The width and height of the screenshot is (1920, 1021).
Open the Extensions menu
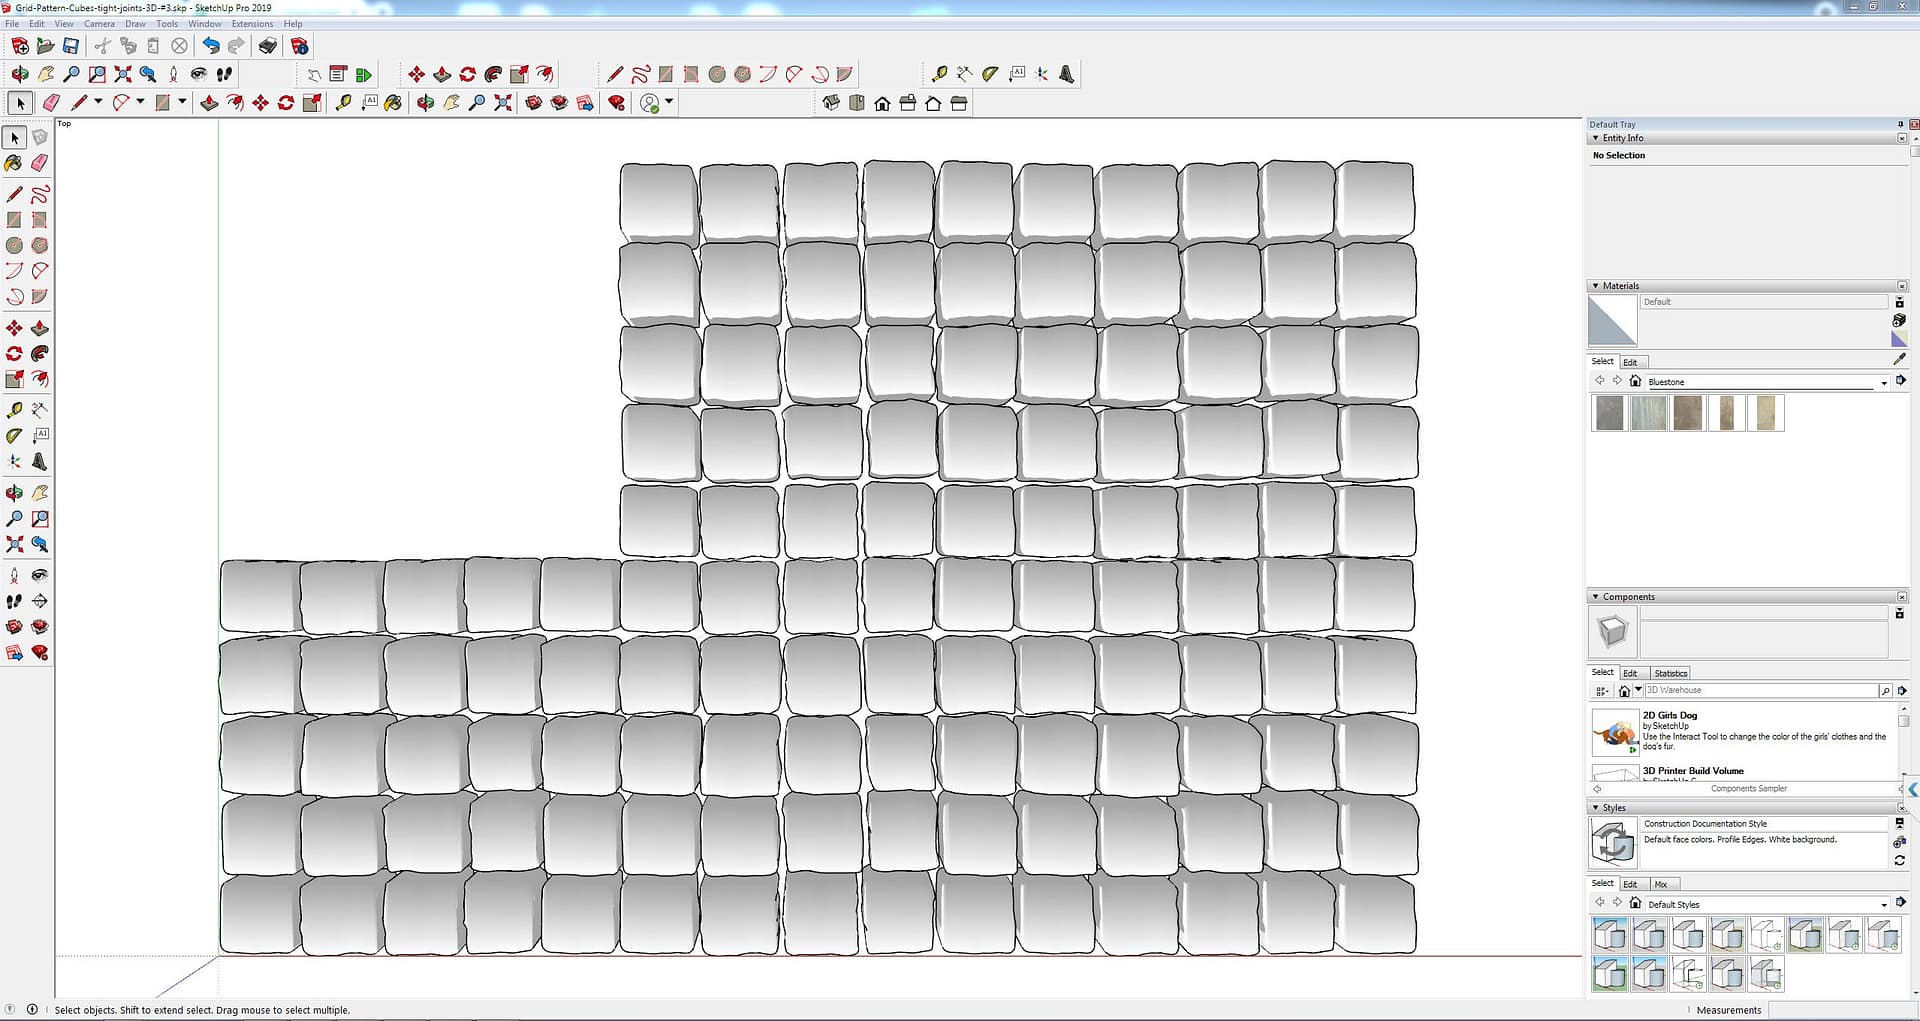coord(252,24)
